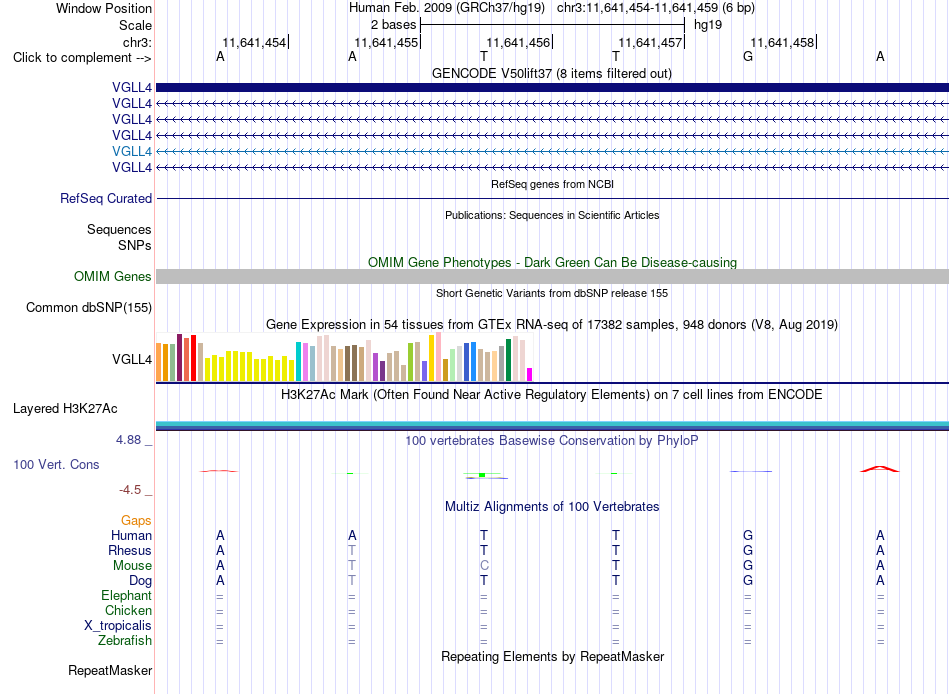This screenshot has height=694, width=950.
Task: Select the light-blue highlighted VGLL4 transcript label
Action: pyautogui.click(x=131, y=152)
